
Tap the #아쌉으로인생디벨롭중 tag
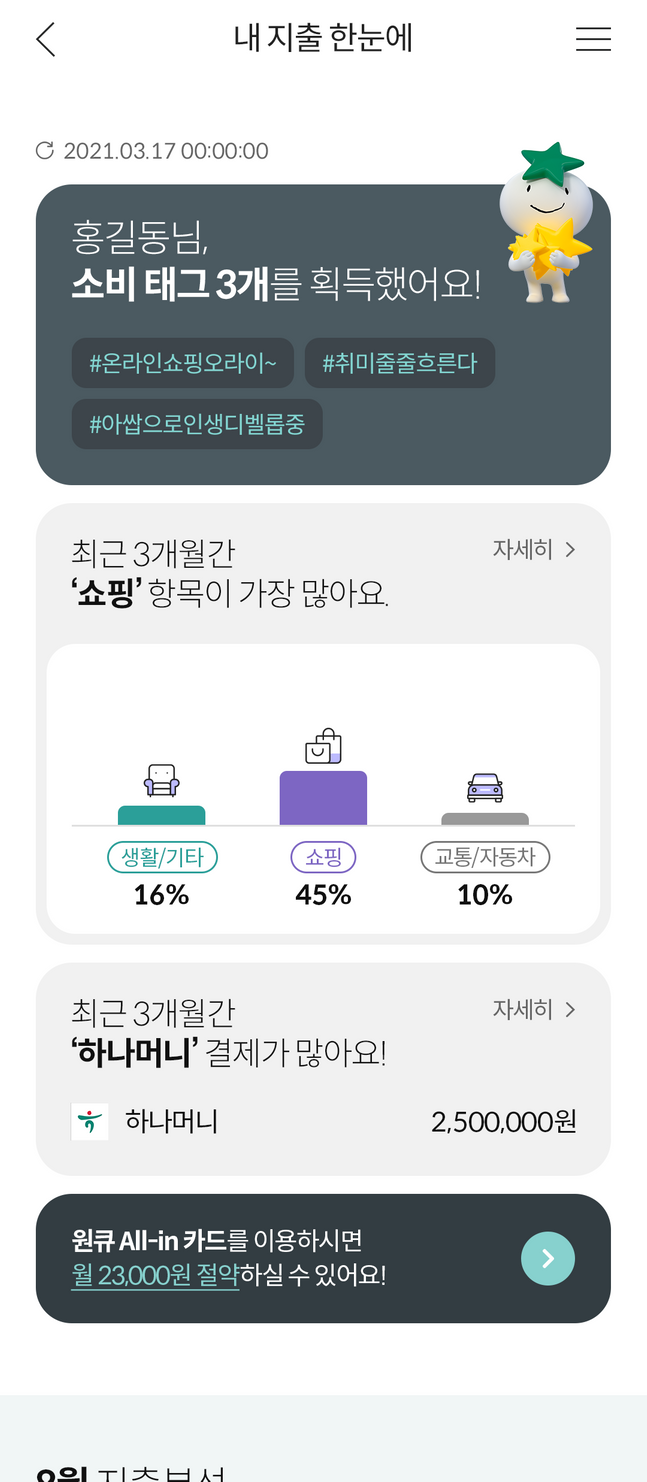(x=197, y=424)
